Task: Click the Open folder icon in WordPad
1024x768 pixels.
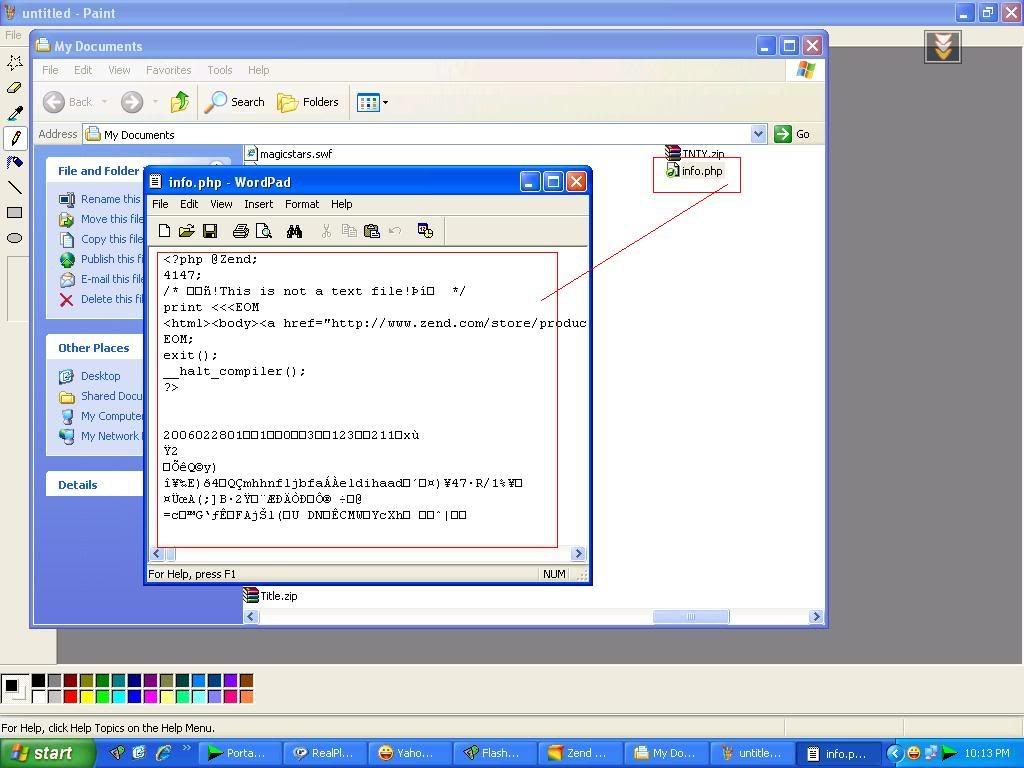Action: pos(187,231)
